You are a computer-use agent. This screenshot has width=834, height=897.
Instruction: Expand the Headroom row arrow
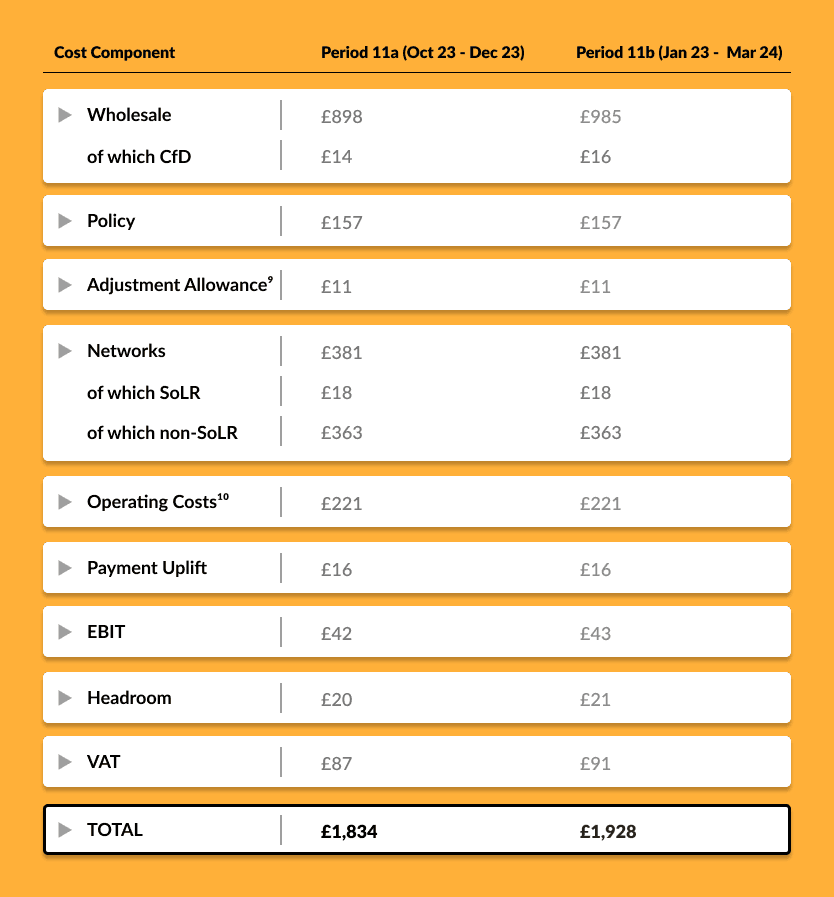pos(65,697)
